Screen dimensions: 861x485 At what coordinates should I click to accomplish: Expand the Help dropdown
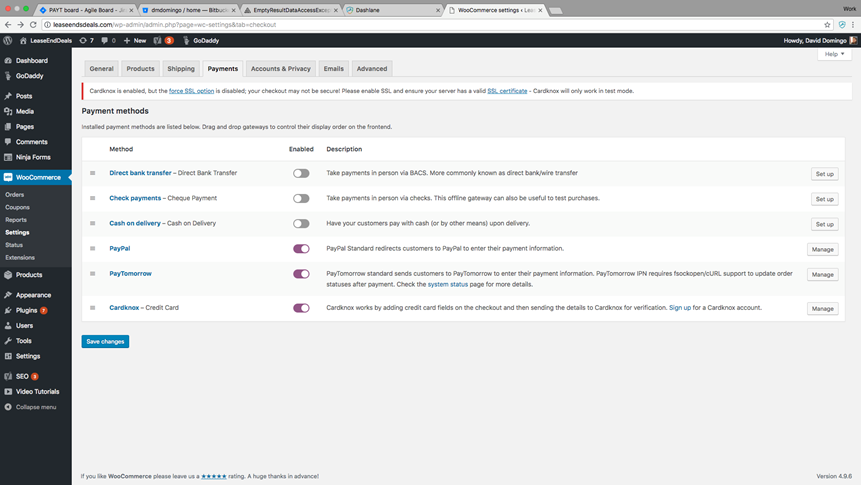(834, 54)
